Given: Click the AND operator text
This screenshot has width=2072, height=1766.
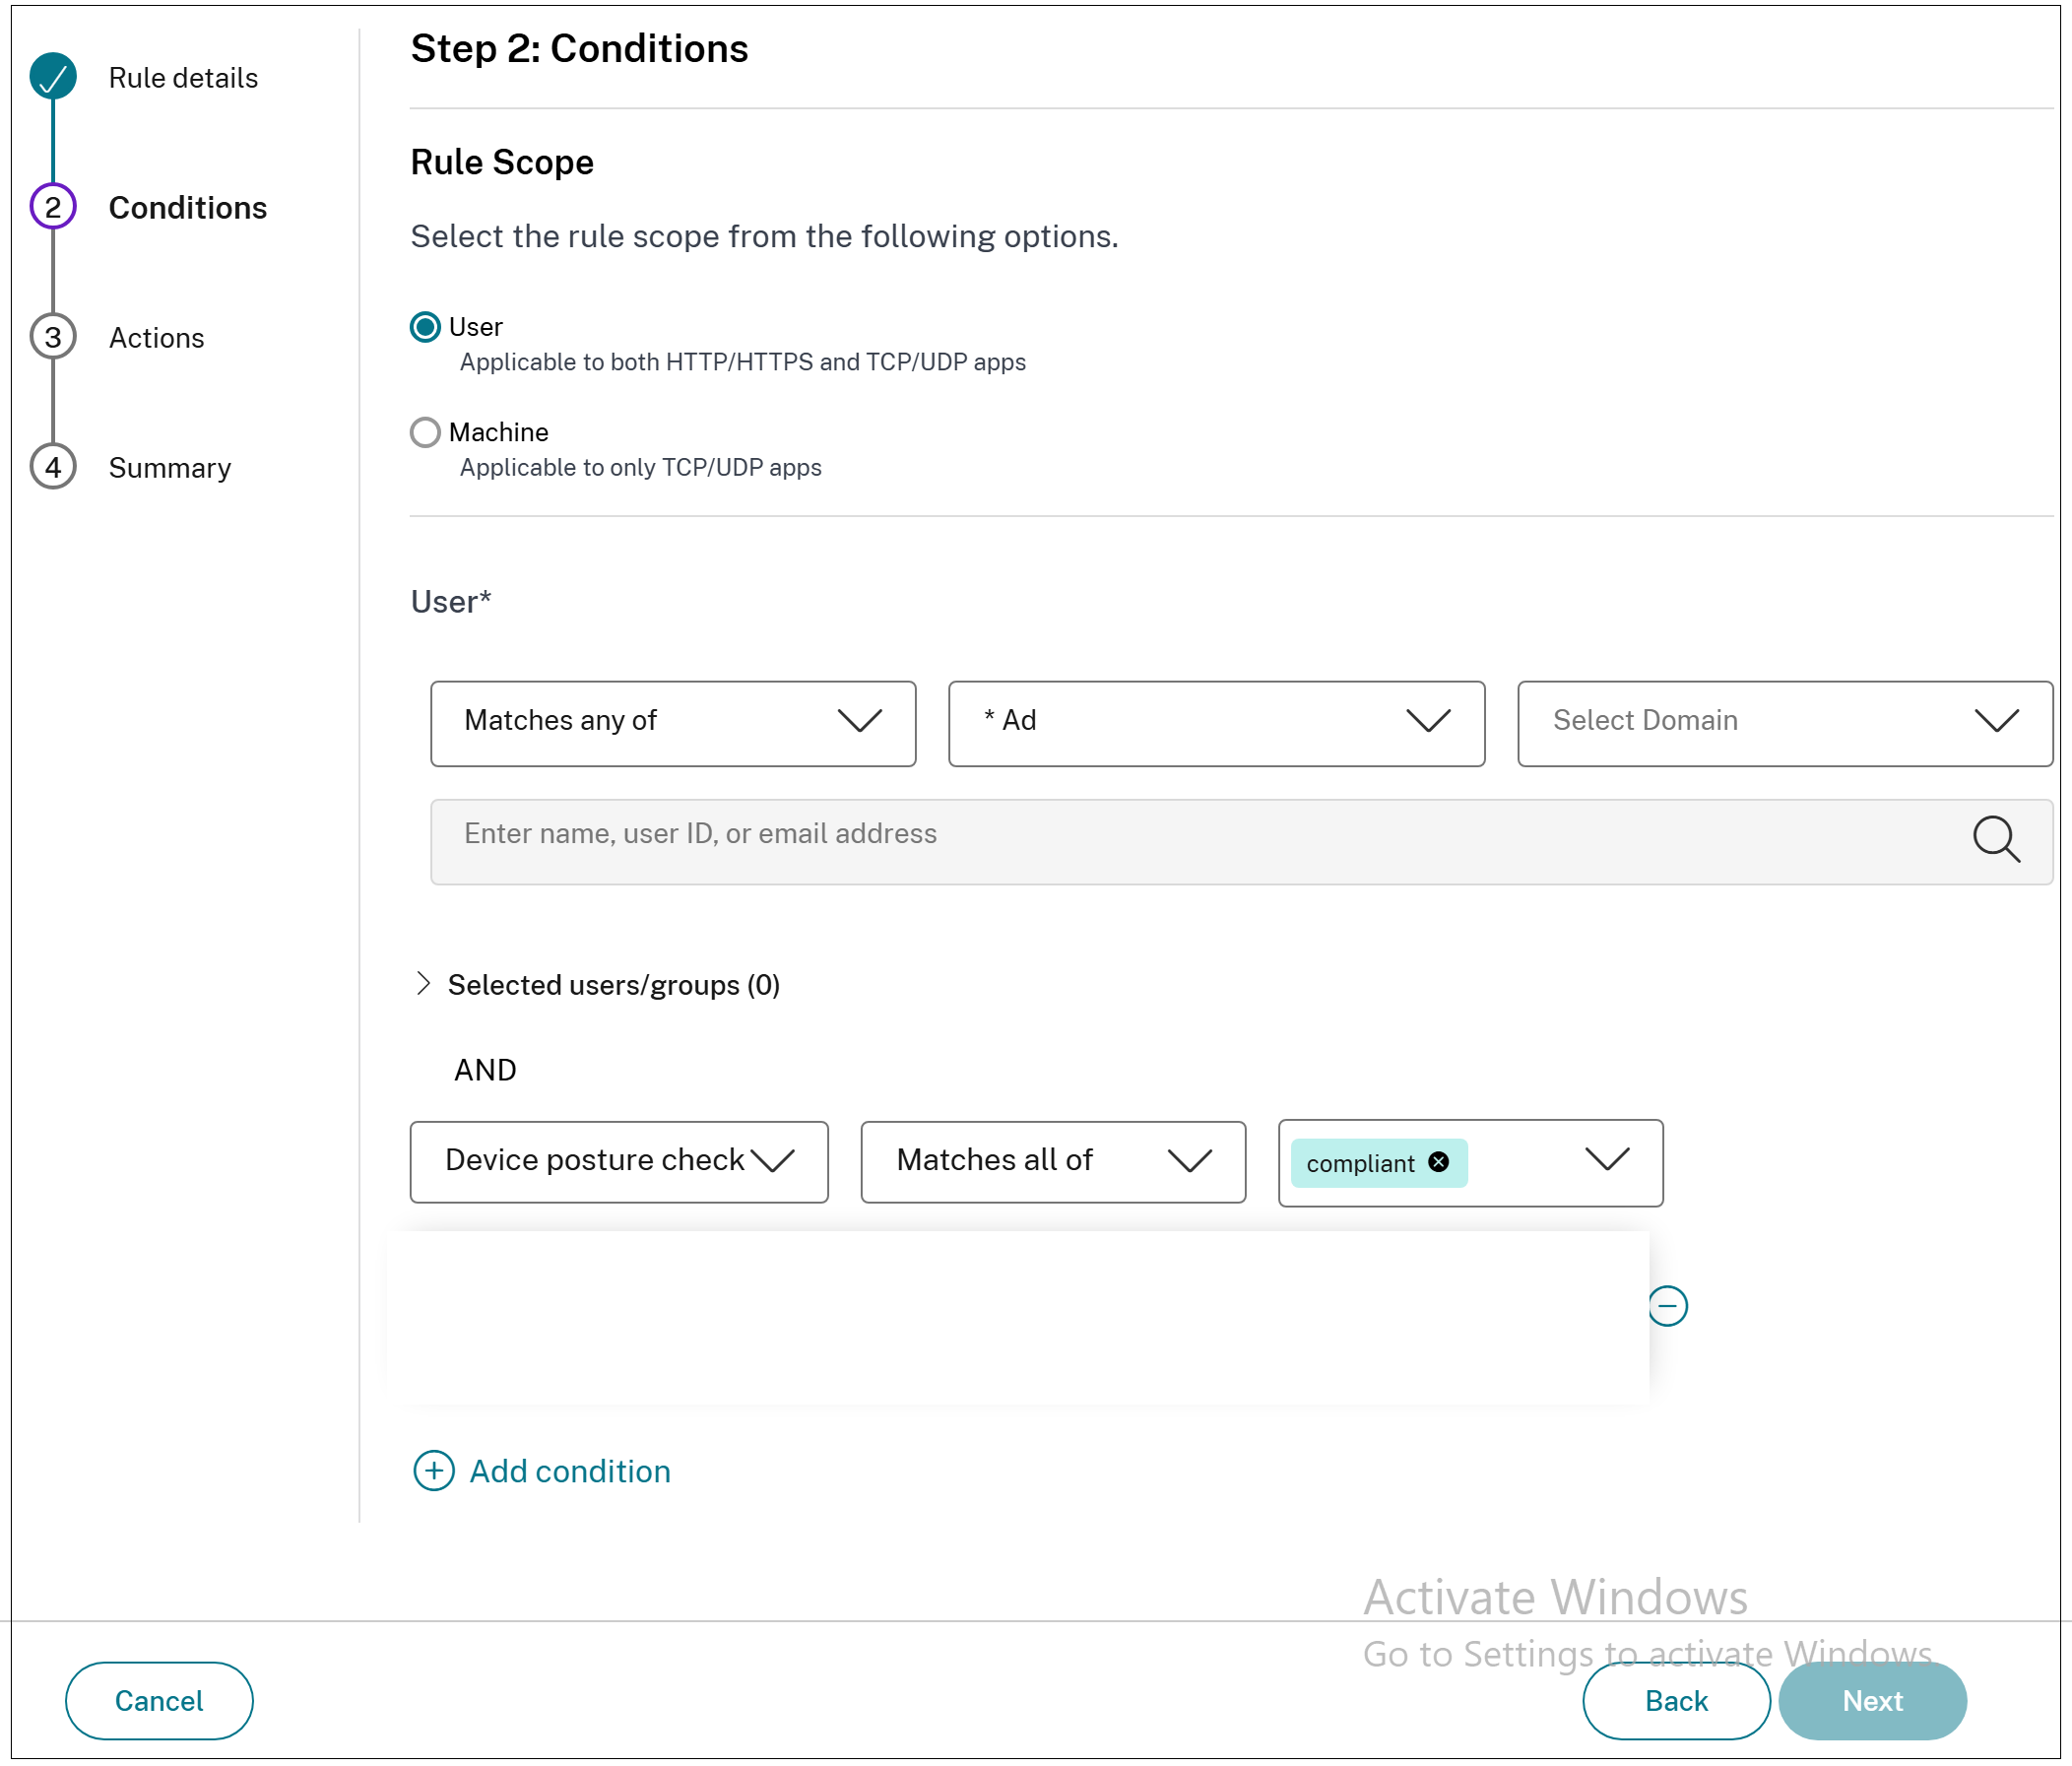Looking at the screenshot, I should tap(485, 1070).
